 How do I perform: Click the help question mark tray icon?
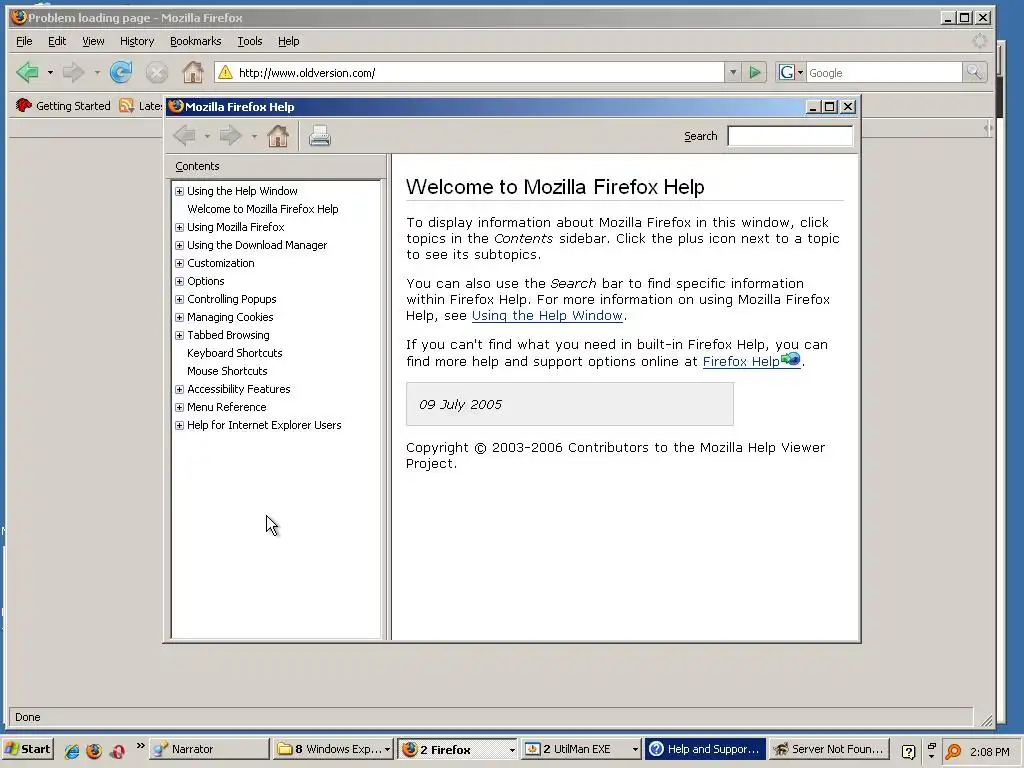(908, 752)
